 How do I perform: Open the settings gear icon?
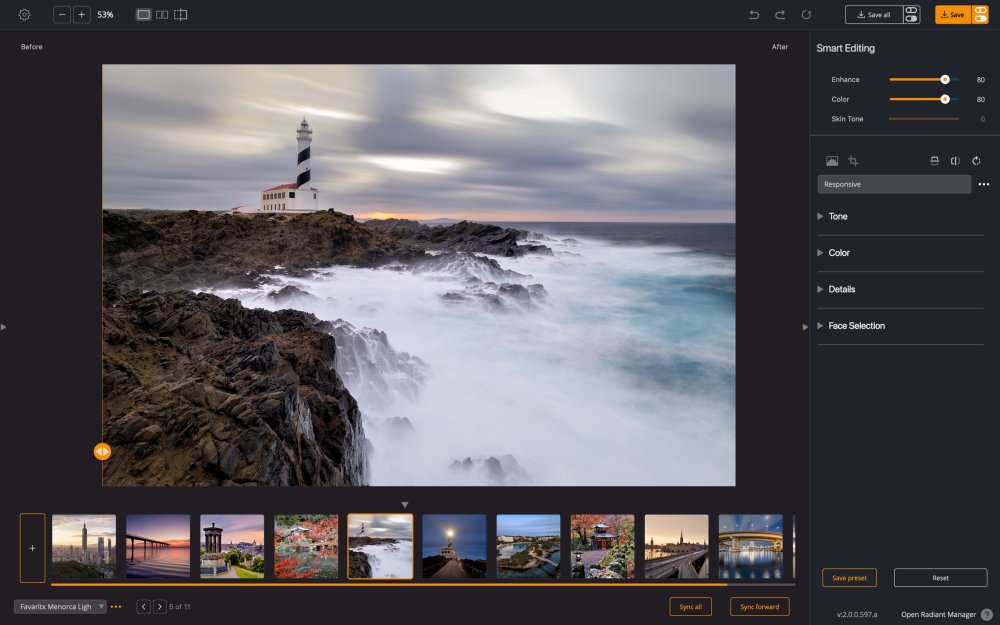pos(24,15)
